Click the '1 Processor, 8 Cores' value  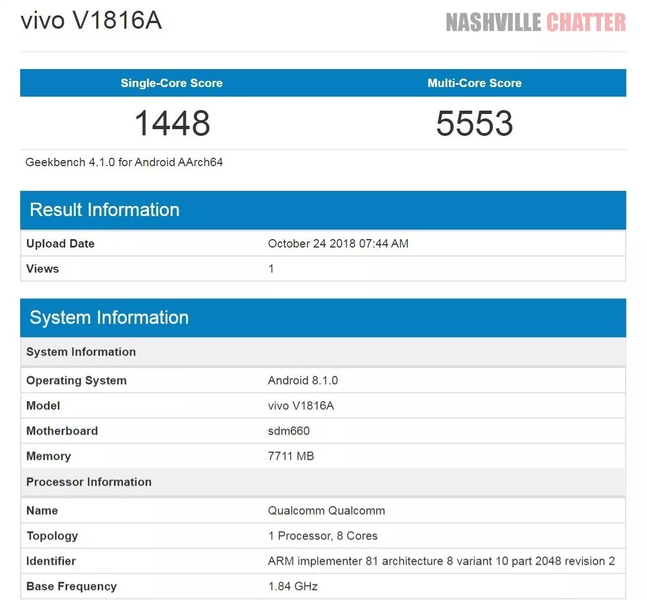point(323,536)
